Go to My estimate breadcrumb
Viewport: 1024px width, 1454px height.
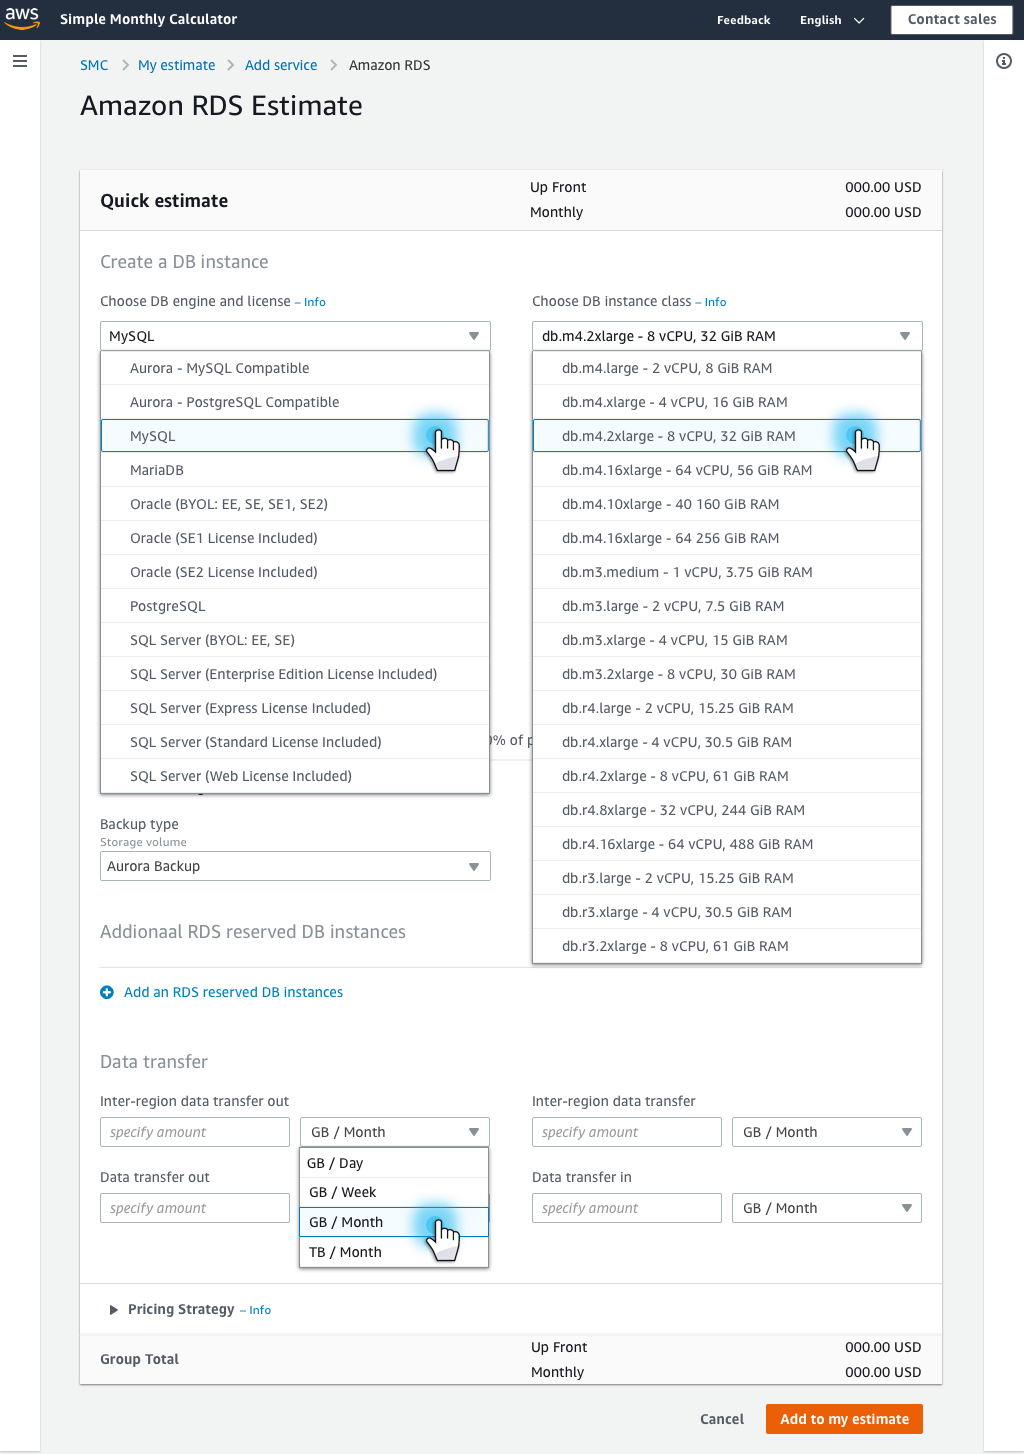(x=176, y=65)
